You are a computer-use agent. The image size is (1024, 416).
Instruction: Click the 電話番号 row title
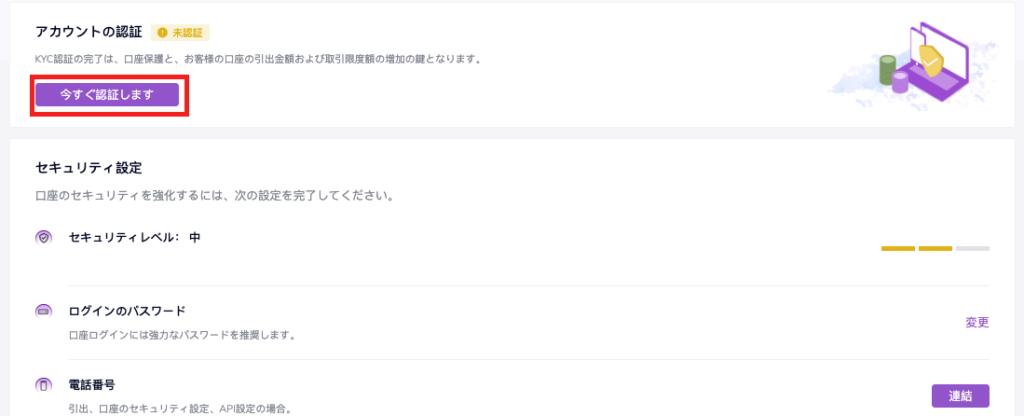tap(92, 384)
